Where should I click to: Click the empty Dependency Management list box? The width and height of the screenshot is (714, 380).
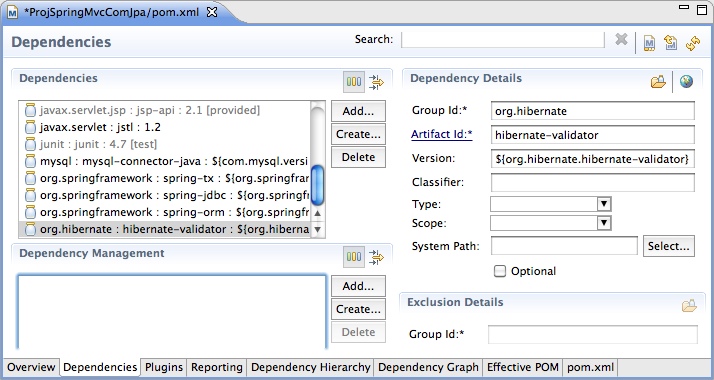tap(172, 312)
